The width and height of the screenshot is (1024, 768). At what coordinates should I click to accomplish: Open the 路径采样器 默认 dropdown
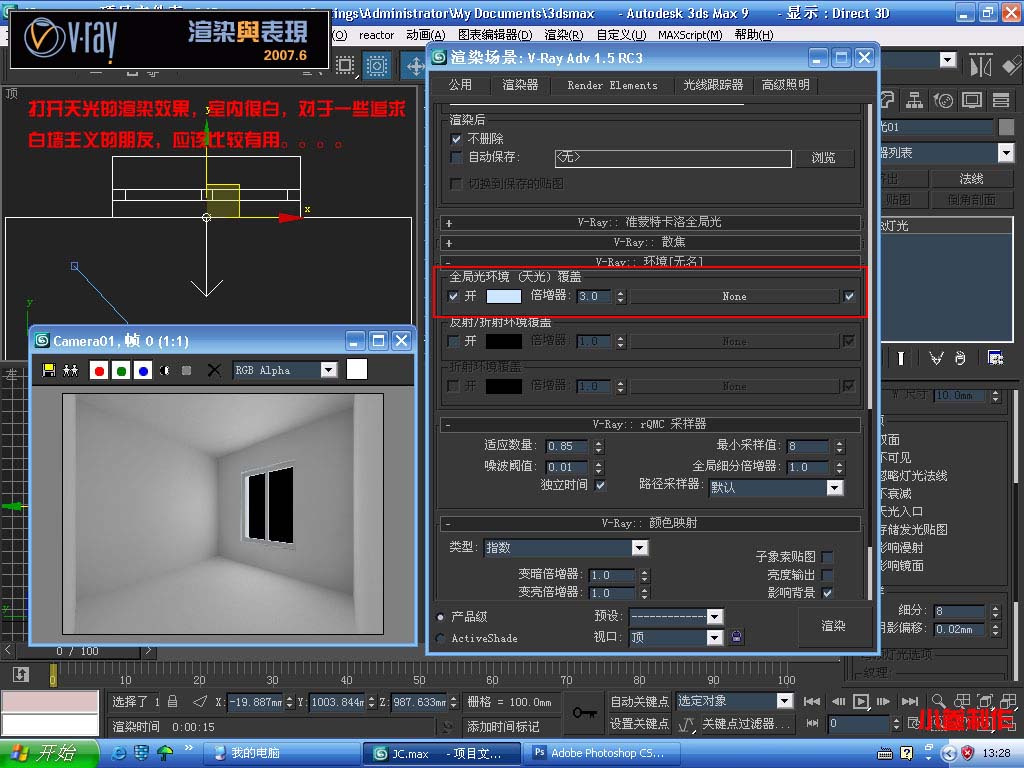click(834, 488)
